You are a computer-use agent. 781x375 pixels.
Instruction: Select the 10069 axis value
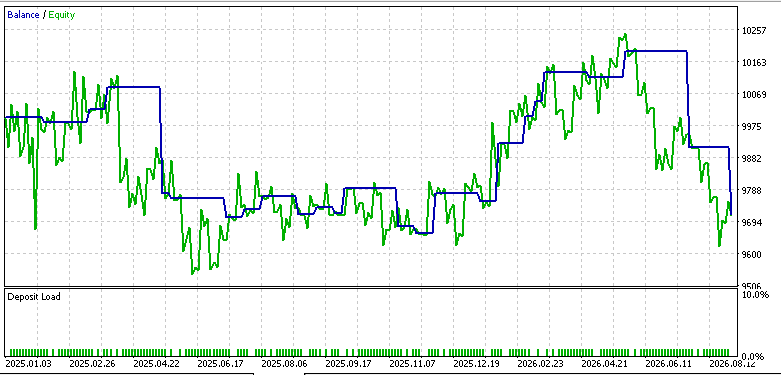754,95
